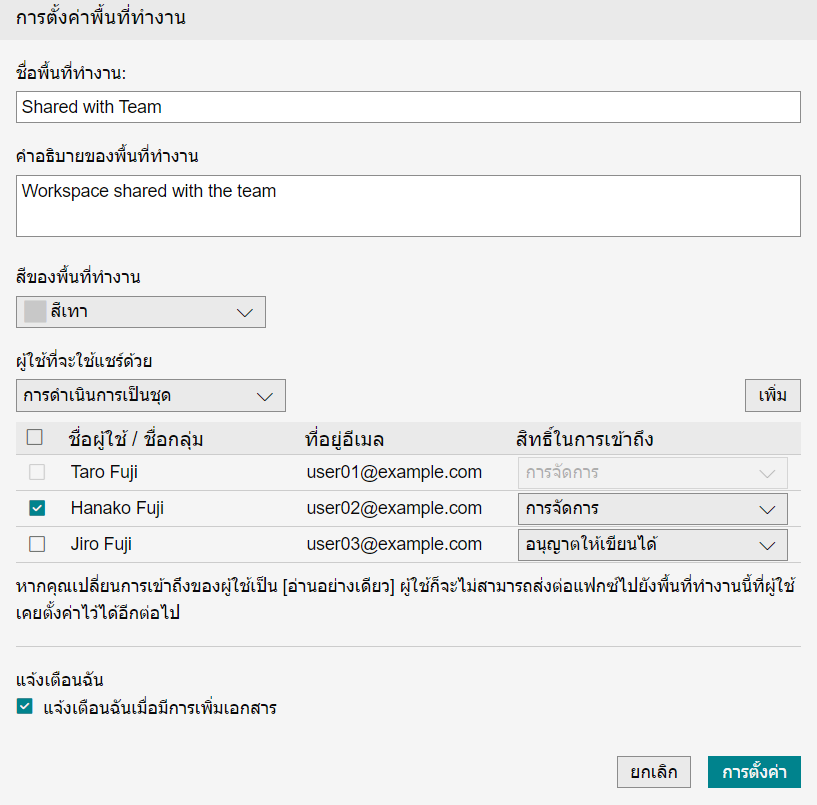The image size is (817, 805).
Task: Click the ยกเลิก (Cancel) button
Action: [653, 771]
